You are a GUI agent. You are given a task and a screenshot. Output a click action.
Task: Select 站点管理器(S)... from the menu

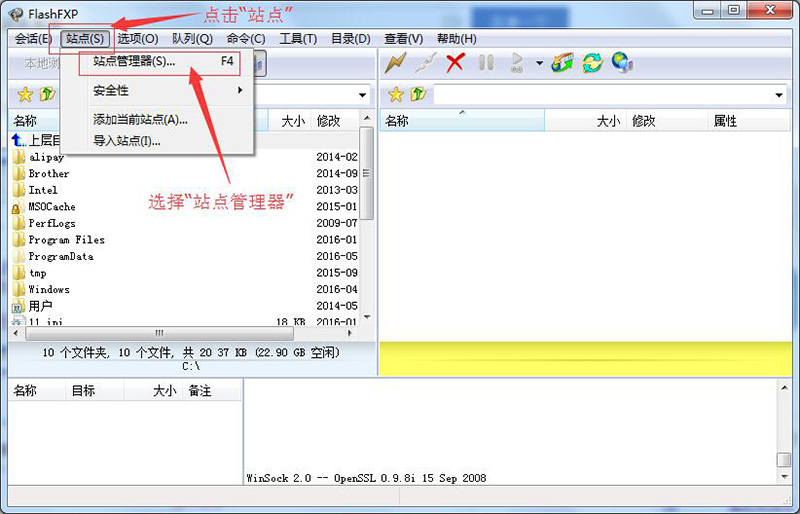pos(134,61)
